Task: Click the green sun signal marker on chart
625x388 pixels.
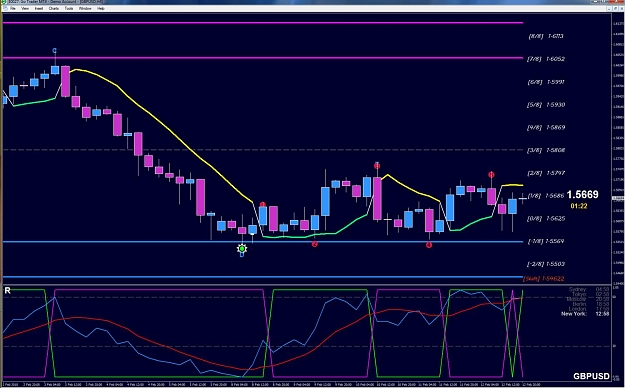Action: click(x=242, y=249)
